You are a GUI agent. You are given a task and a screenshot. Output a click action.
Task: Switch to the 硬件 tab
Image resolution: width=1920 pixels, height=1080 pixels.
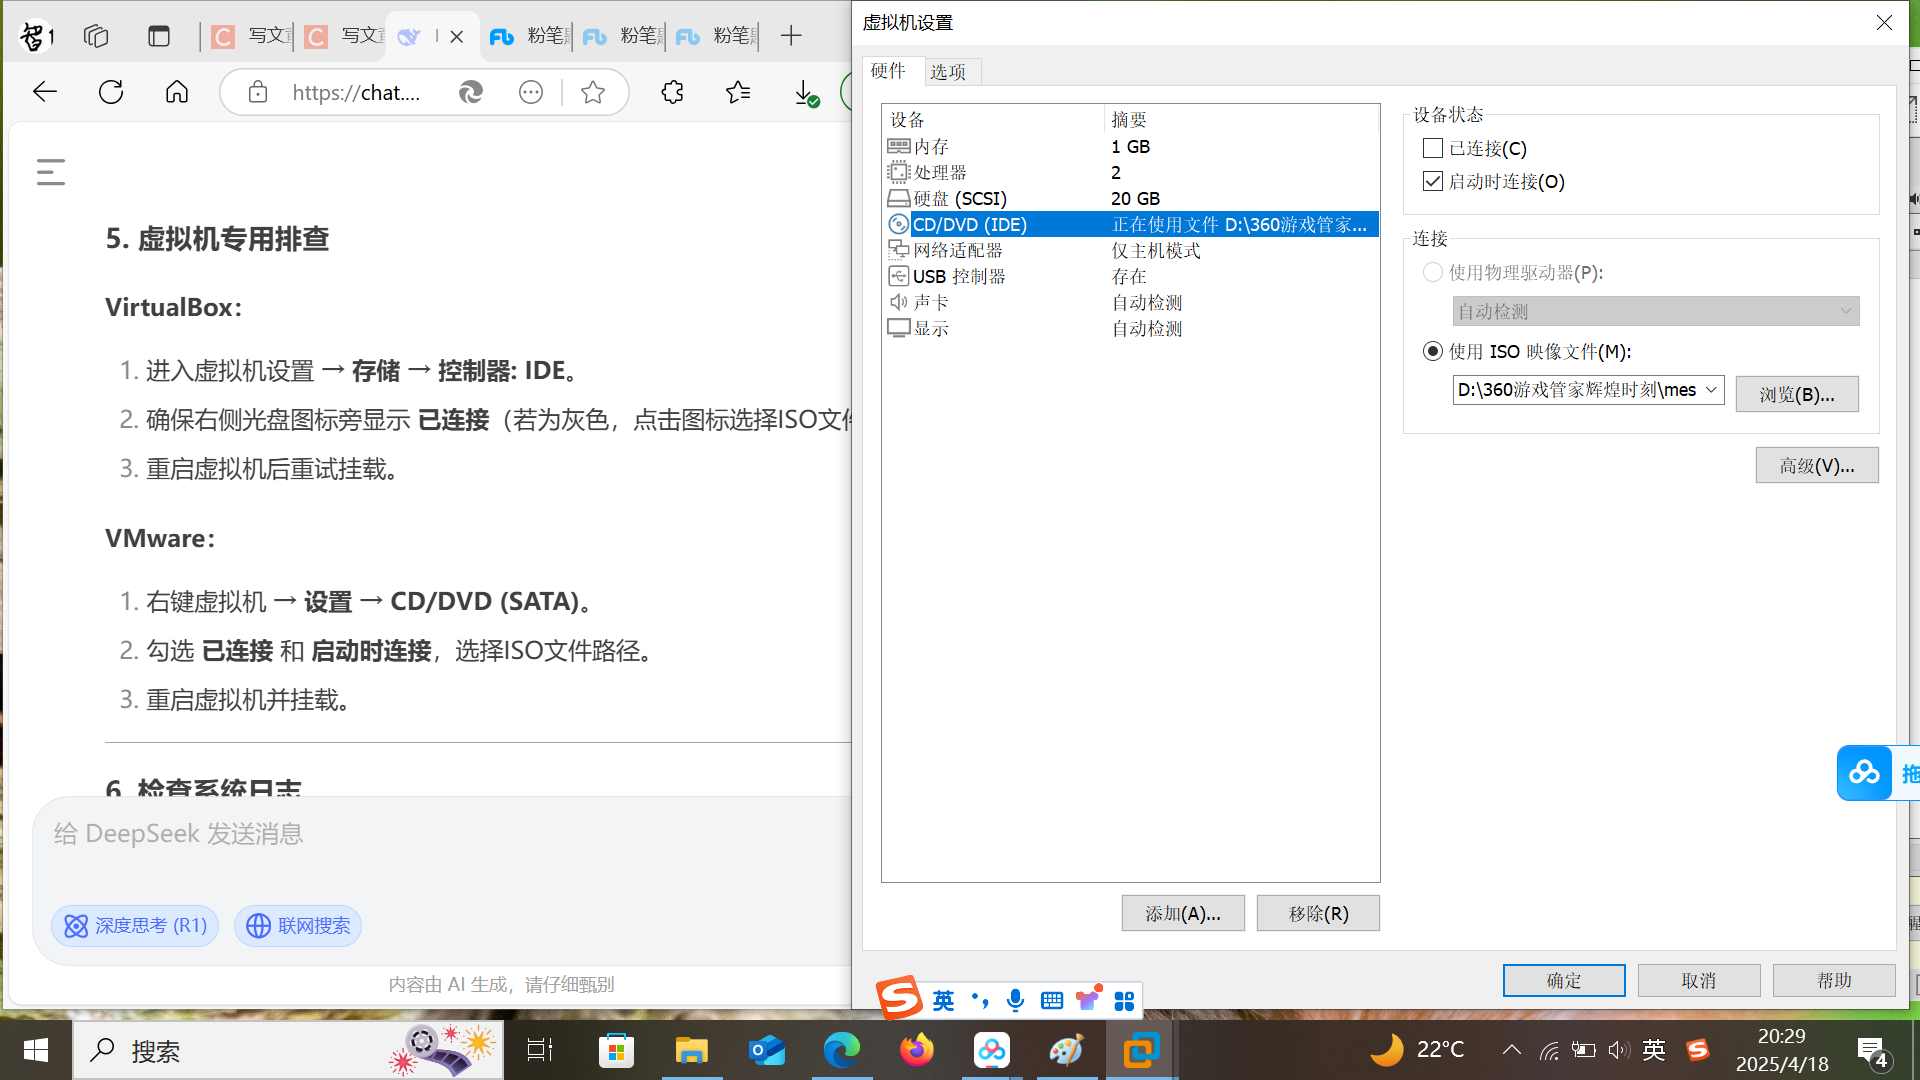[x=888, y=71]
